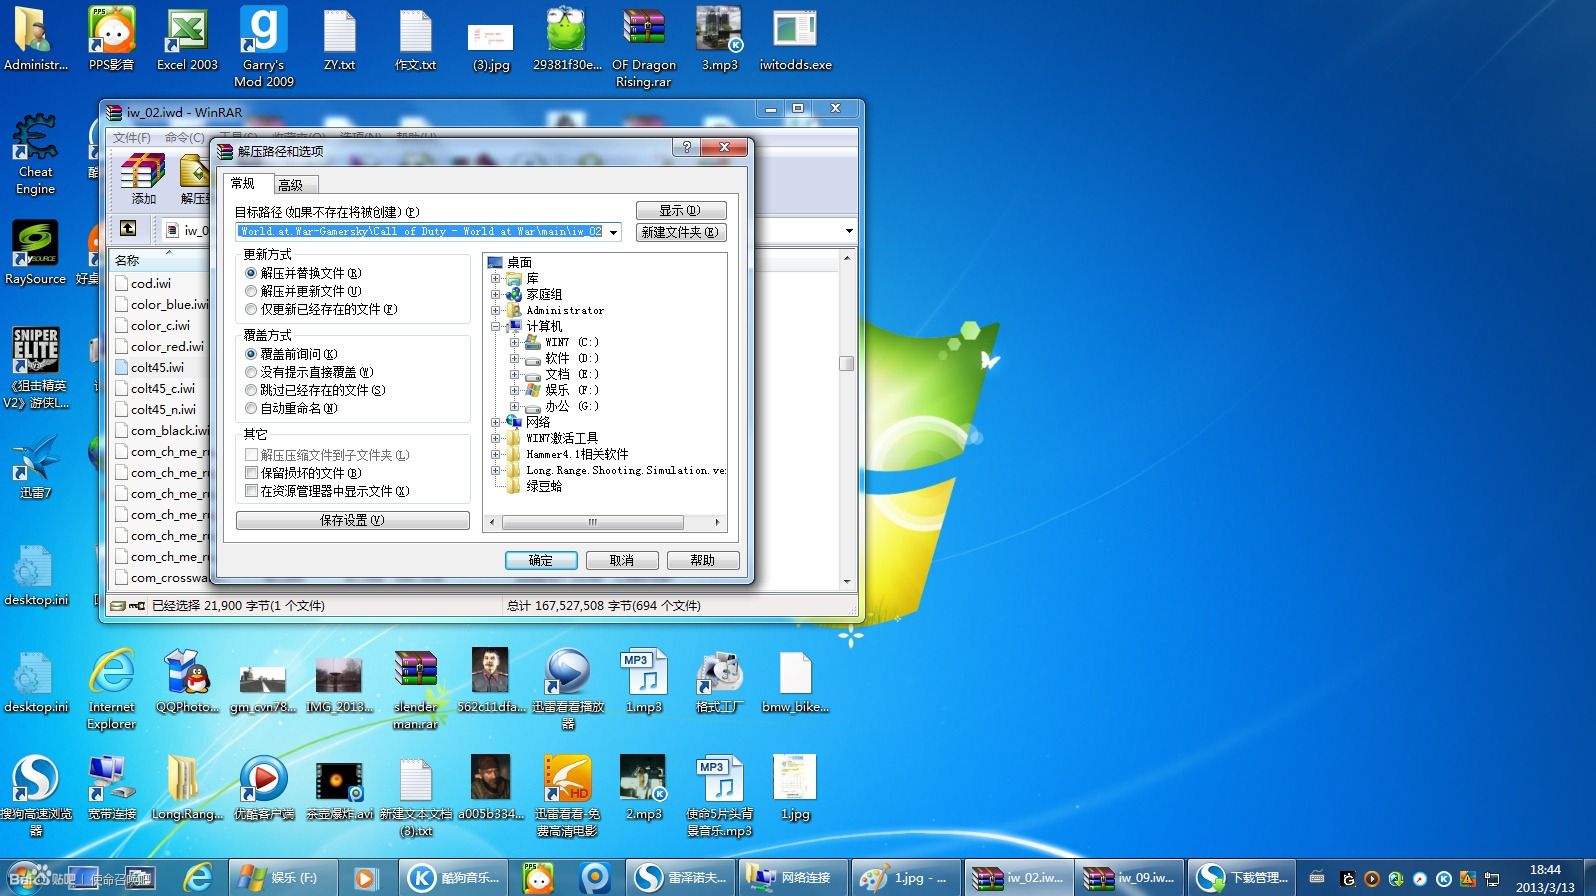Open Sniper Elite V2 desktop shortcut

[35, 368]
